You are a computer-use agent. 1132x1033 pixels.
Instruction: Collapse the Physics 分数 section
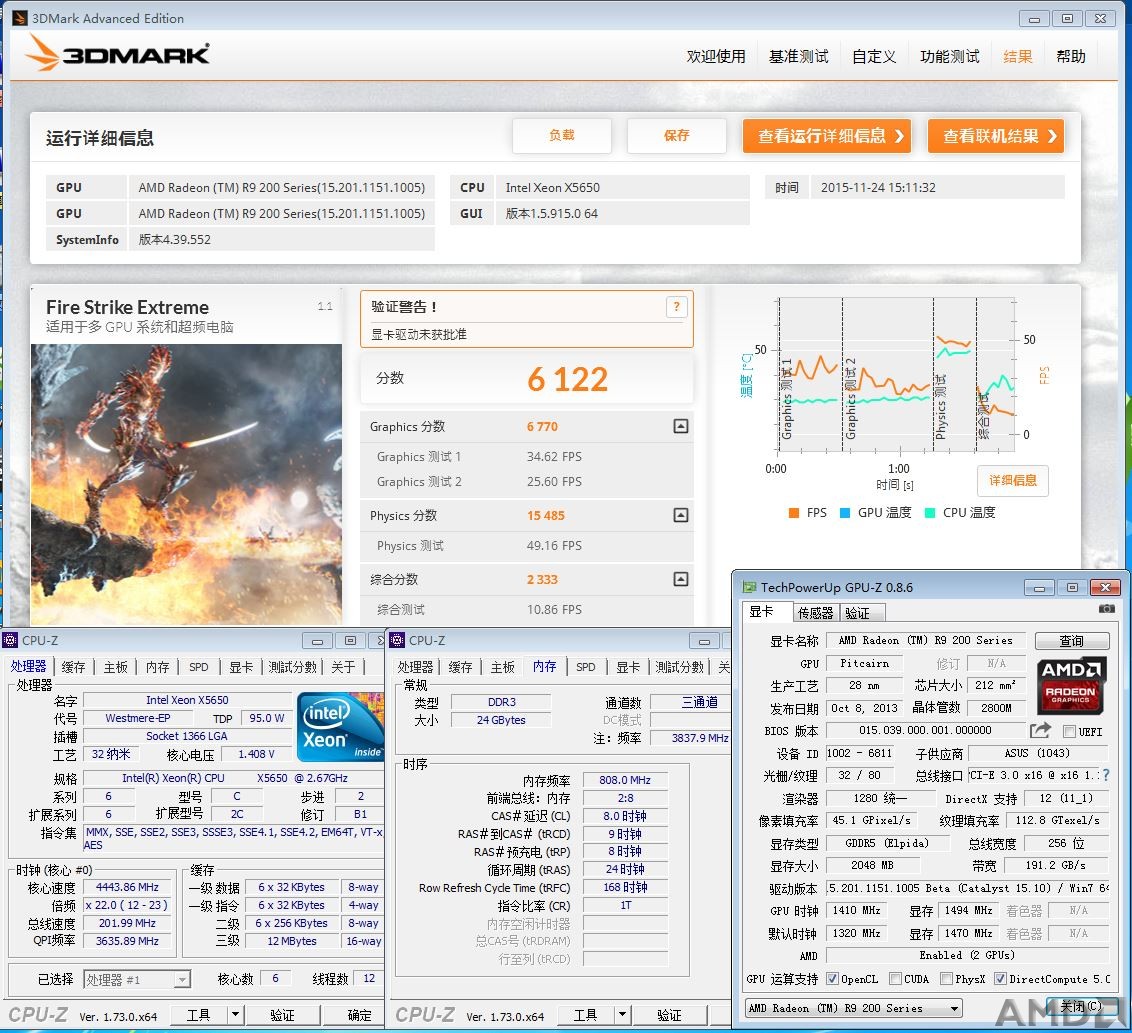(x=681, y=515)
